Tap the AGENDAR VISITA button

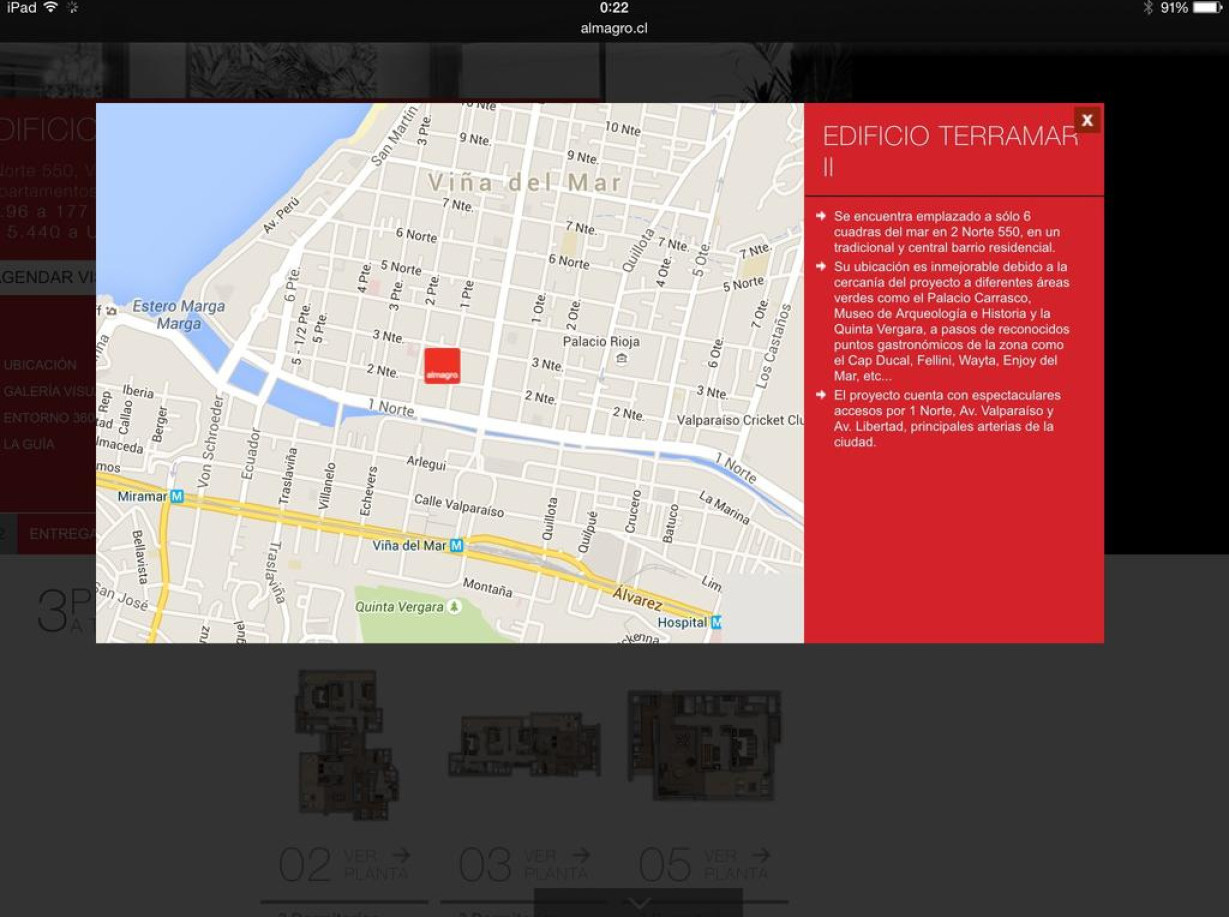(48, 277)
